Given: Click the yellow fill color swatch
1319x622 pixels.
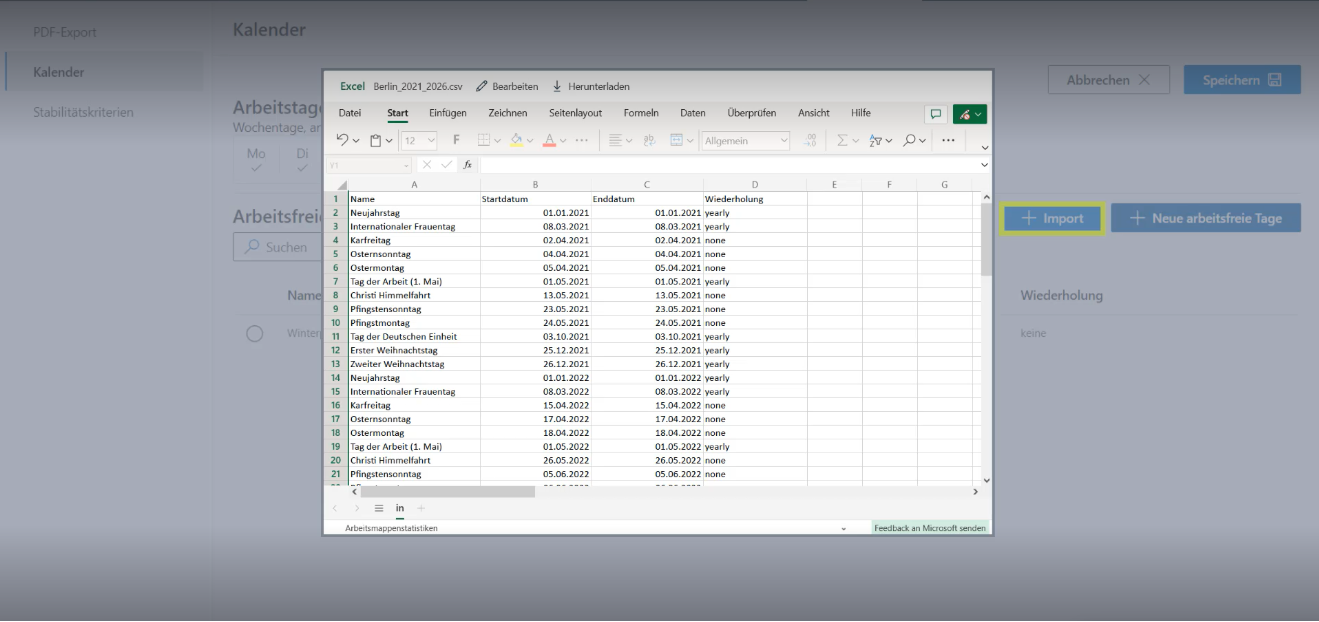Looking at the screenshot, I should 516,141.
